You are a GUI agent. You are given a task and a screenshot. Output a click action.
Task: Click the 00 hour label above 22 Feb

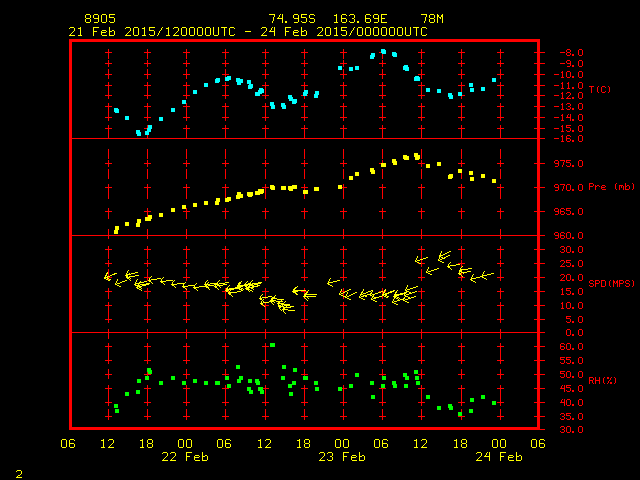point(185,443)
